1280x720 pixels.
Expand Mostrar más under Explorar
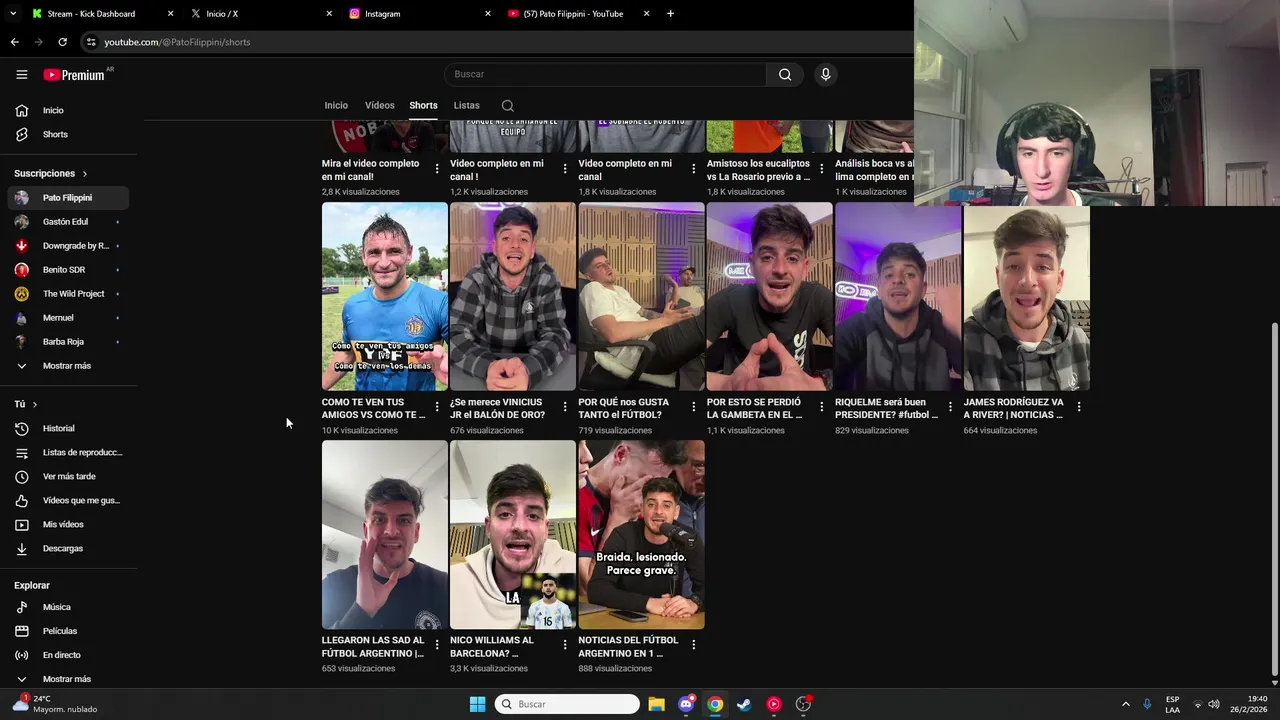pos(68,679)
